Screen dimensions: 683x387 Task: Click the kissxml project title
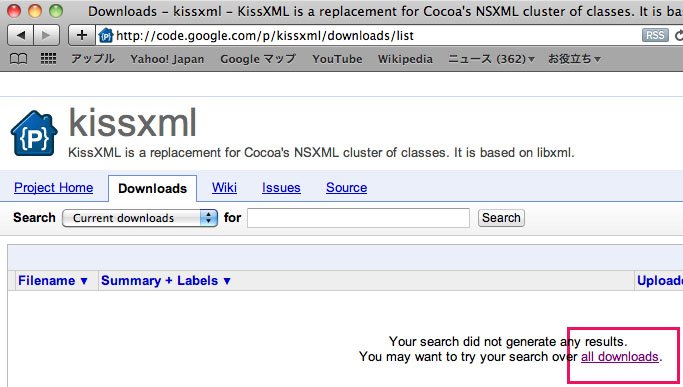pyautogui.click(x=132, y=123)
